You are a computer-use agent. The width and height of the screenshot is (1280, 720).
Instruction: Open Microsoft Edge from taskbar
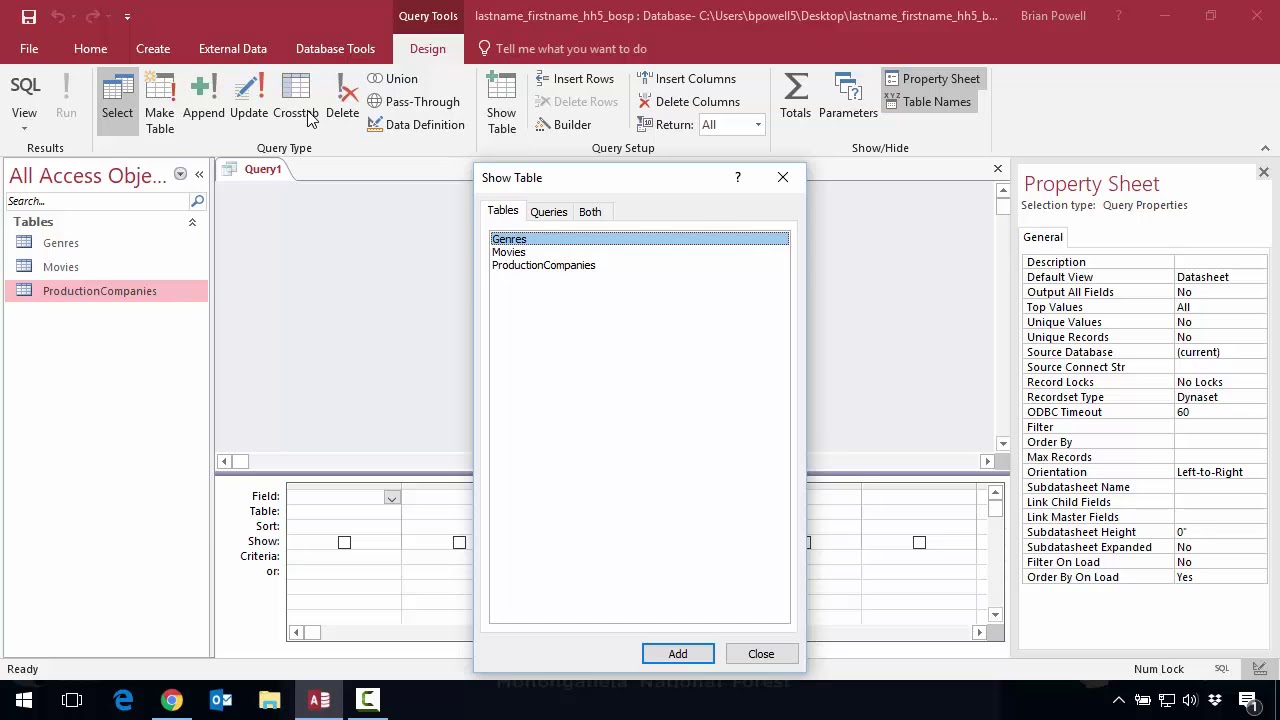pos(123,700)
